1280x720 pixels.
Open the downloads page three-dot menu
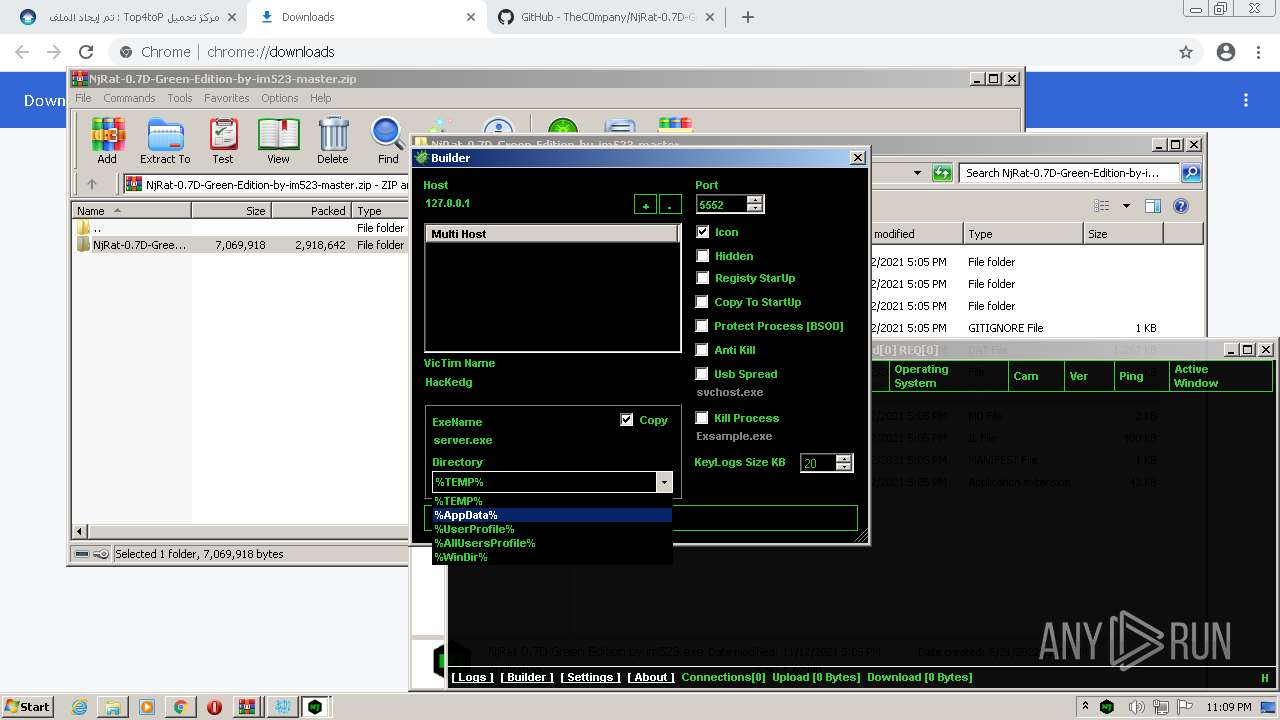pos(1246,100)
